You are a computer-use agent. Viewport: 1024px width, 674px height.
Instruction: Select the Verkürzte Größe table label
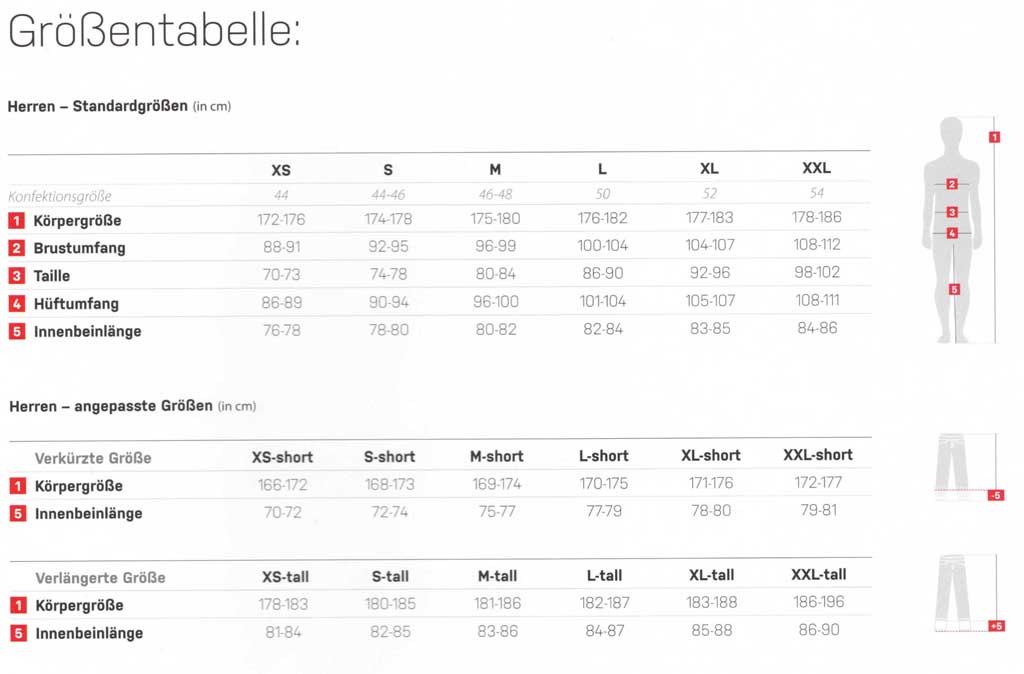[x=93, y=458]
